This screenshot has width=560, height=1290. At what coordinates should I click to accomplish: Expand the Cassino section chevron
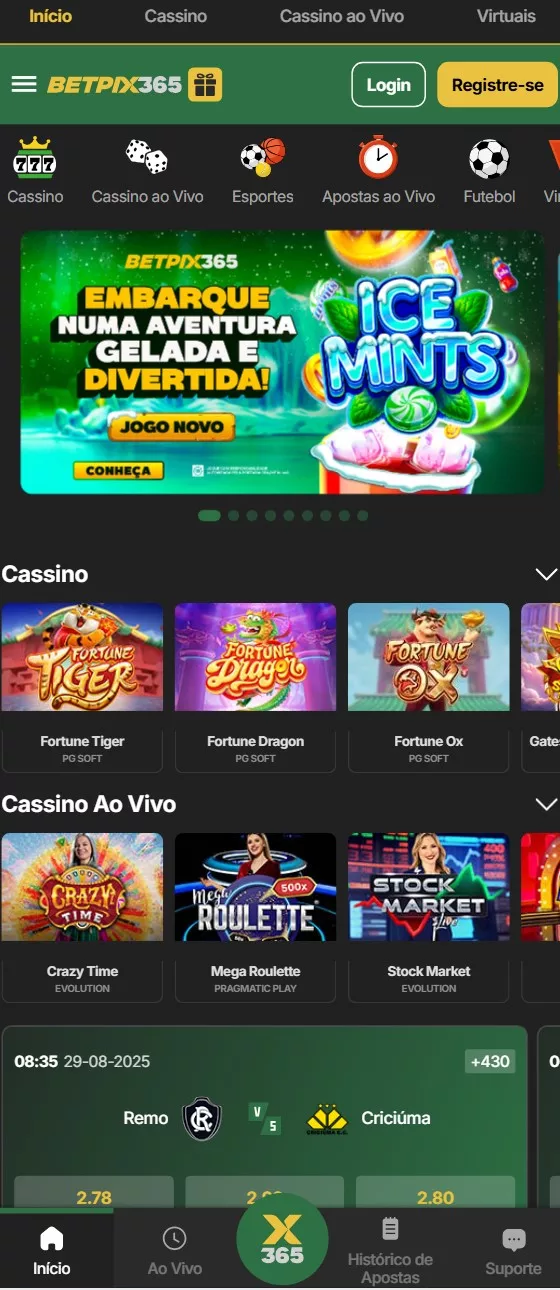click(x=545, y=574)
